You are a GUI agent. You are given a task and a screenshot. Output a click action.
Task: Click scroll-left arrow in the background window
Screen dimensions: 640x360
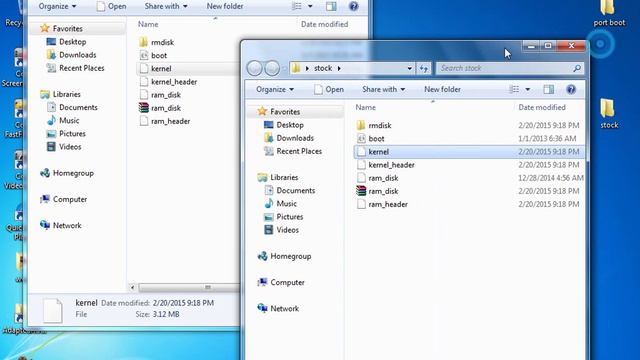pyautogui.click(x=132, y=288)
